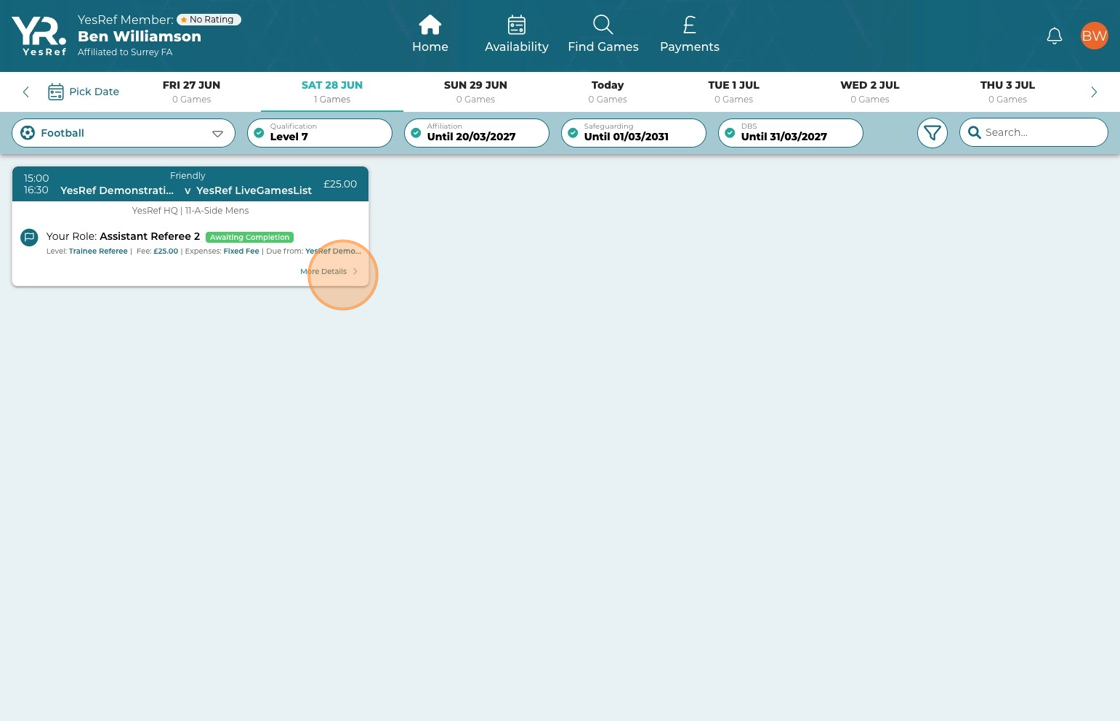Open Availability calendar icon
The height and width of the screenshot is (721, 1120).
516,25
